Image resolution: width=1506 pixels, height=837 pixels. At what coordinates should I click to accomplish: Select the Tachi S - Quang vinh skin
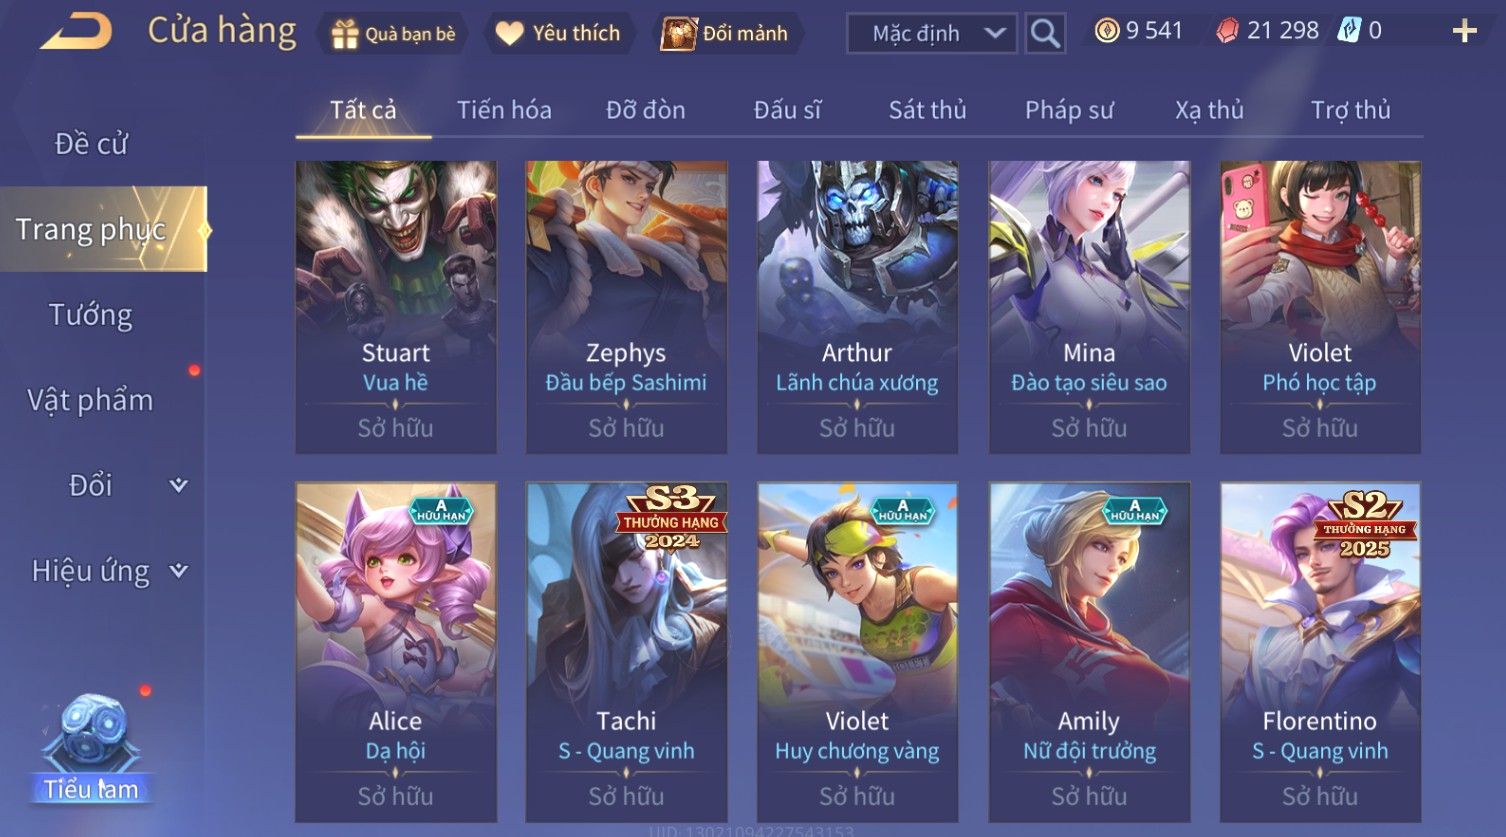(x=627, y=652)
